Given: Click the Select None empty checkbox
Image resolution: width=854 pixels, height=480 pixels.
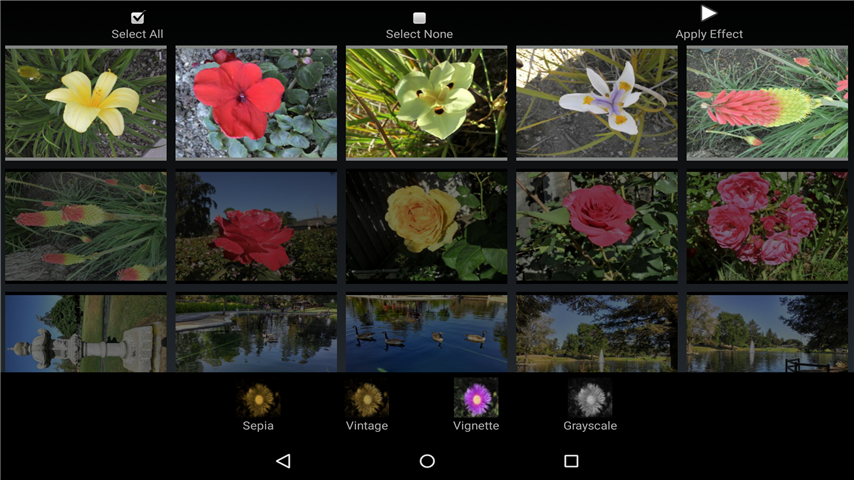Looking at the screenshot, I should pos(420,18).
